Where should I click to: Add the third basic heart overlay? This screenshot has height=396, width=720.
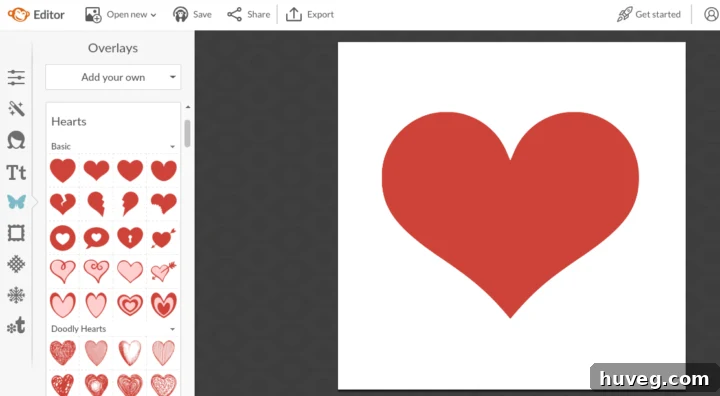[x=130, y=170]
